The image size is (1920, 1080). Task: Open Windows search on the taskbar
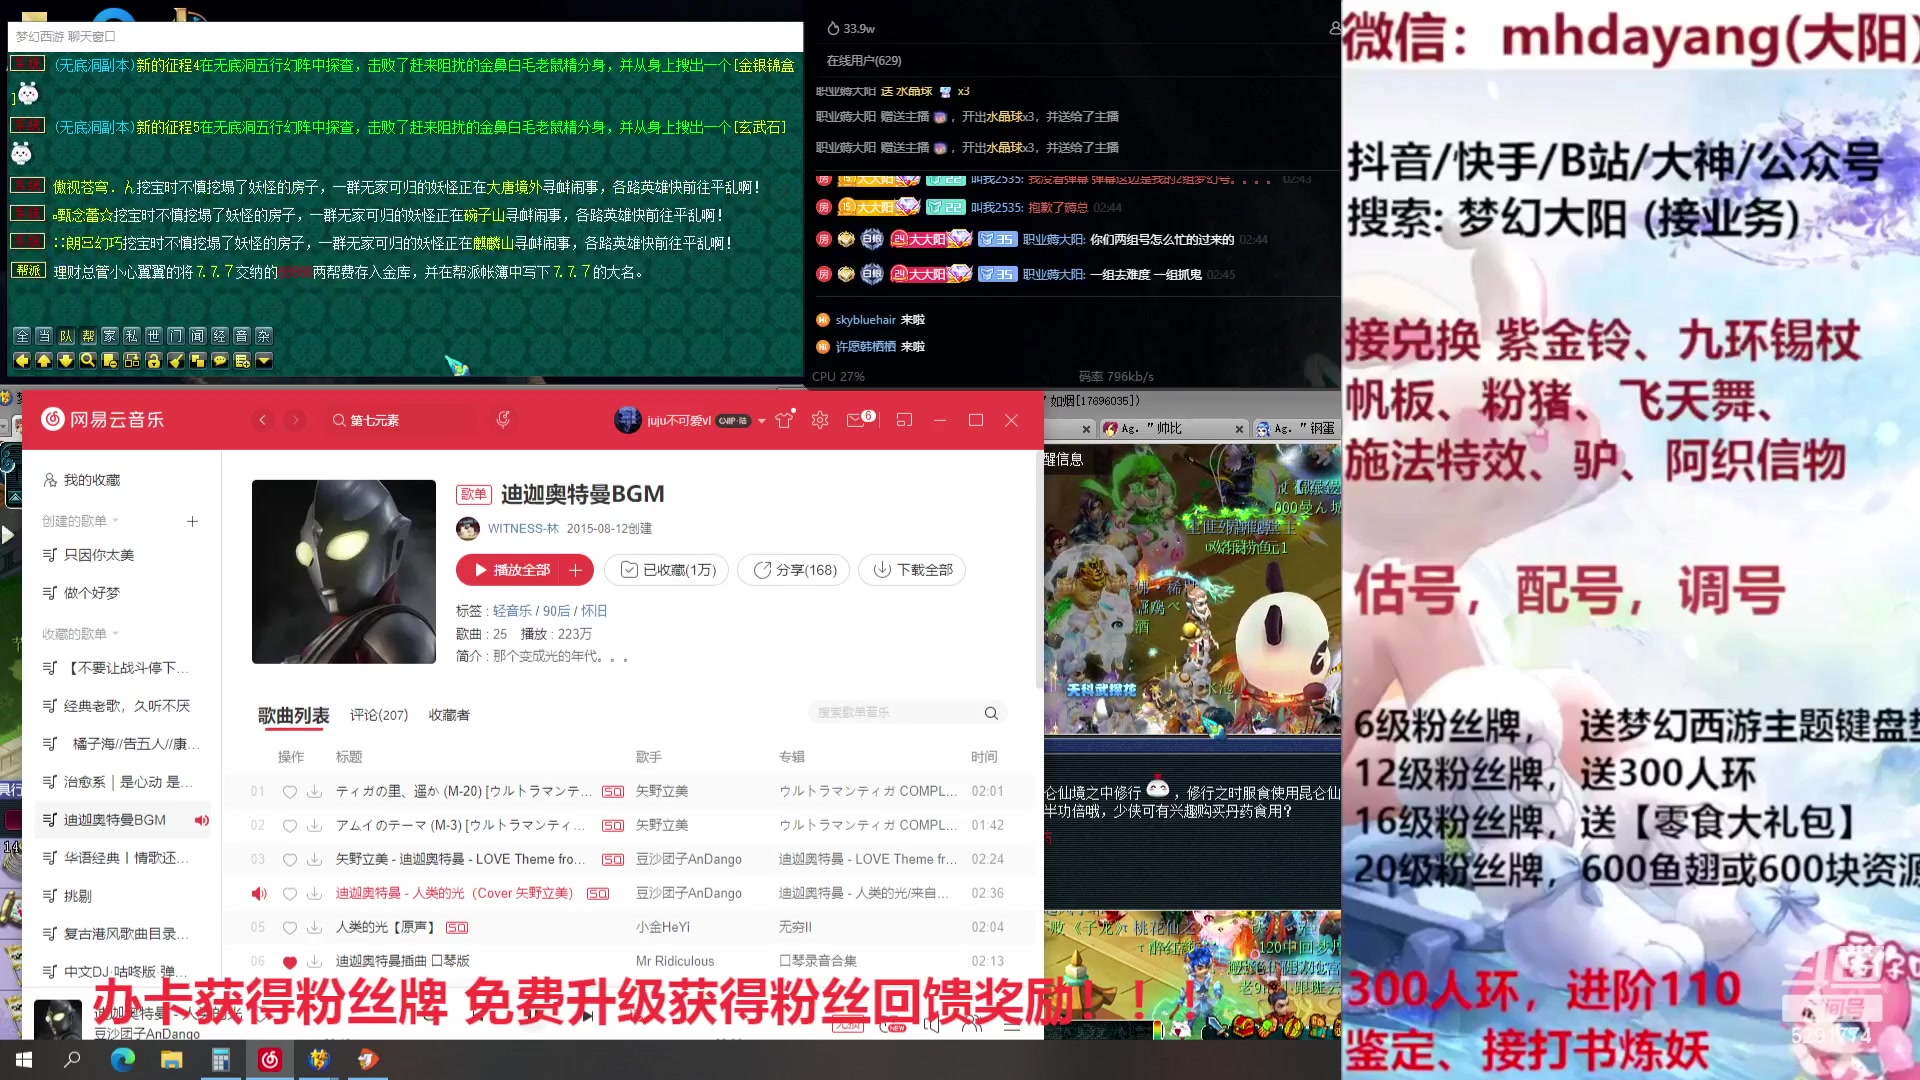[x=72, y=1059]
